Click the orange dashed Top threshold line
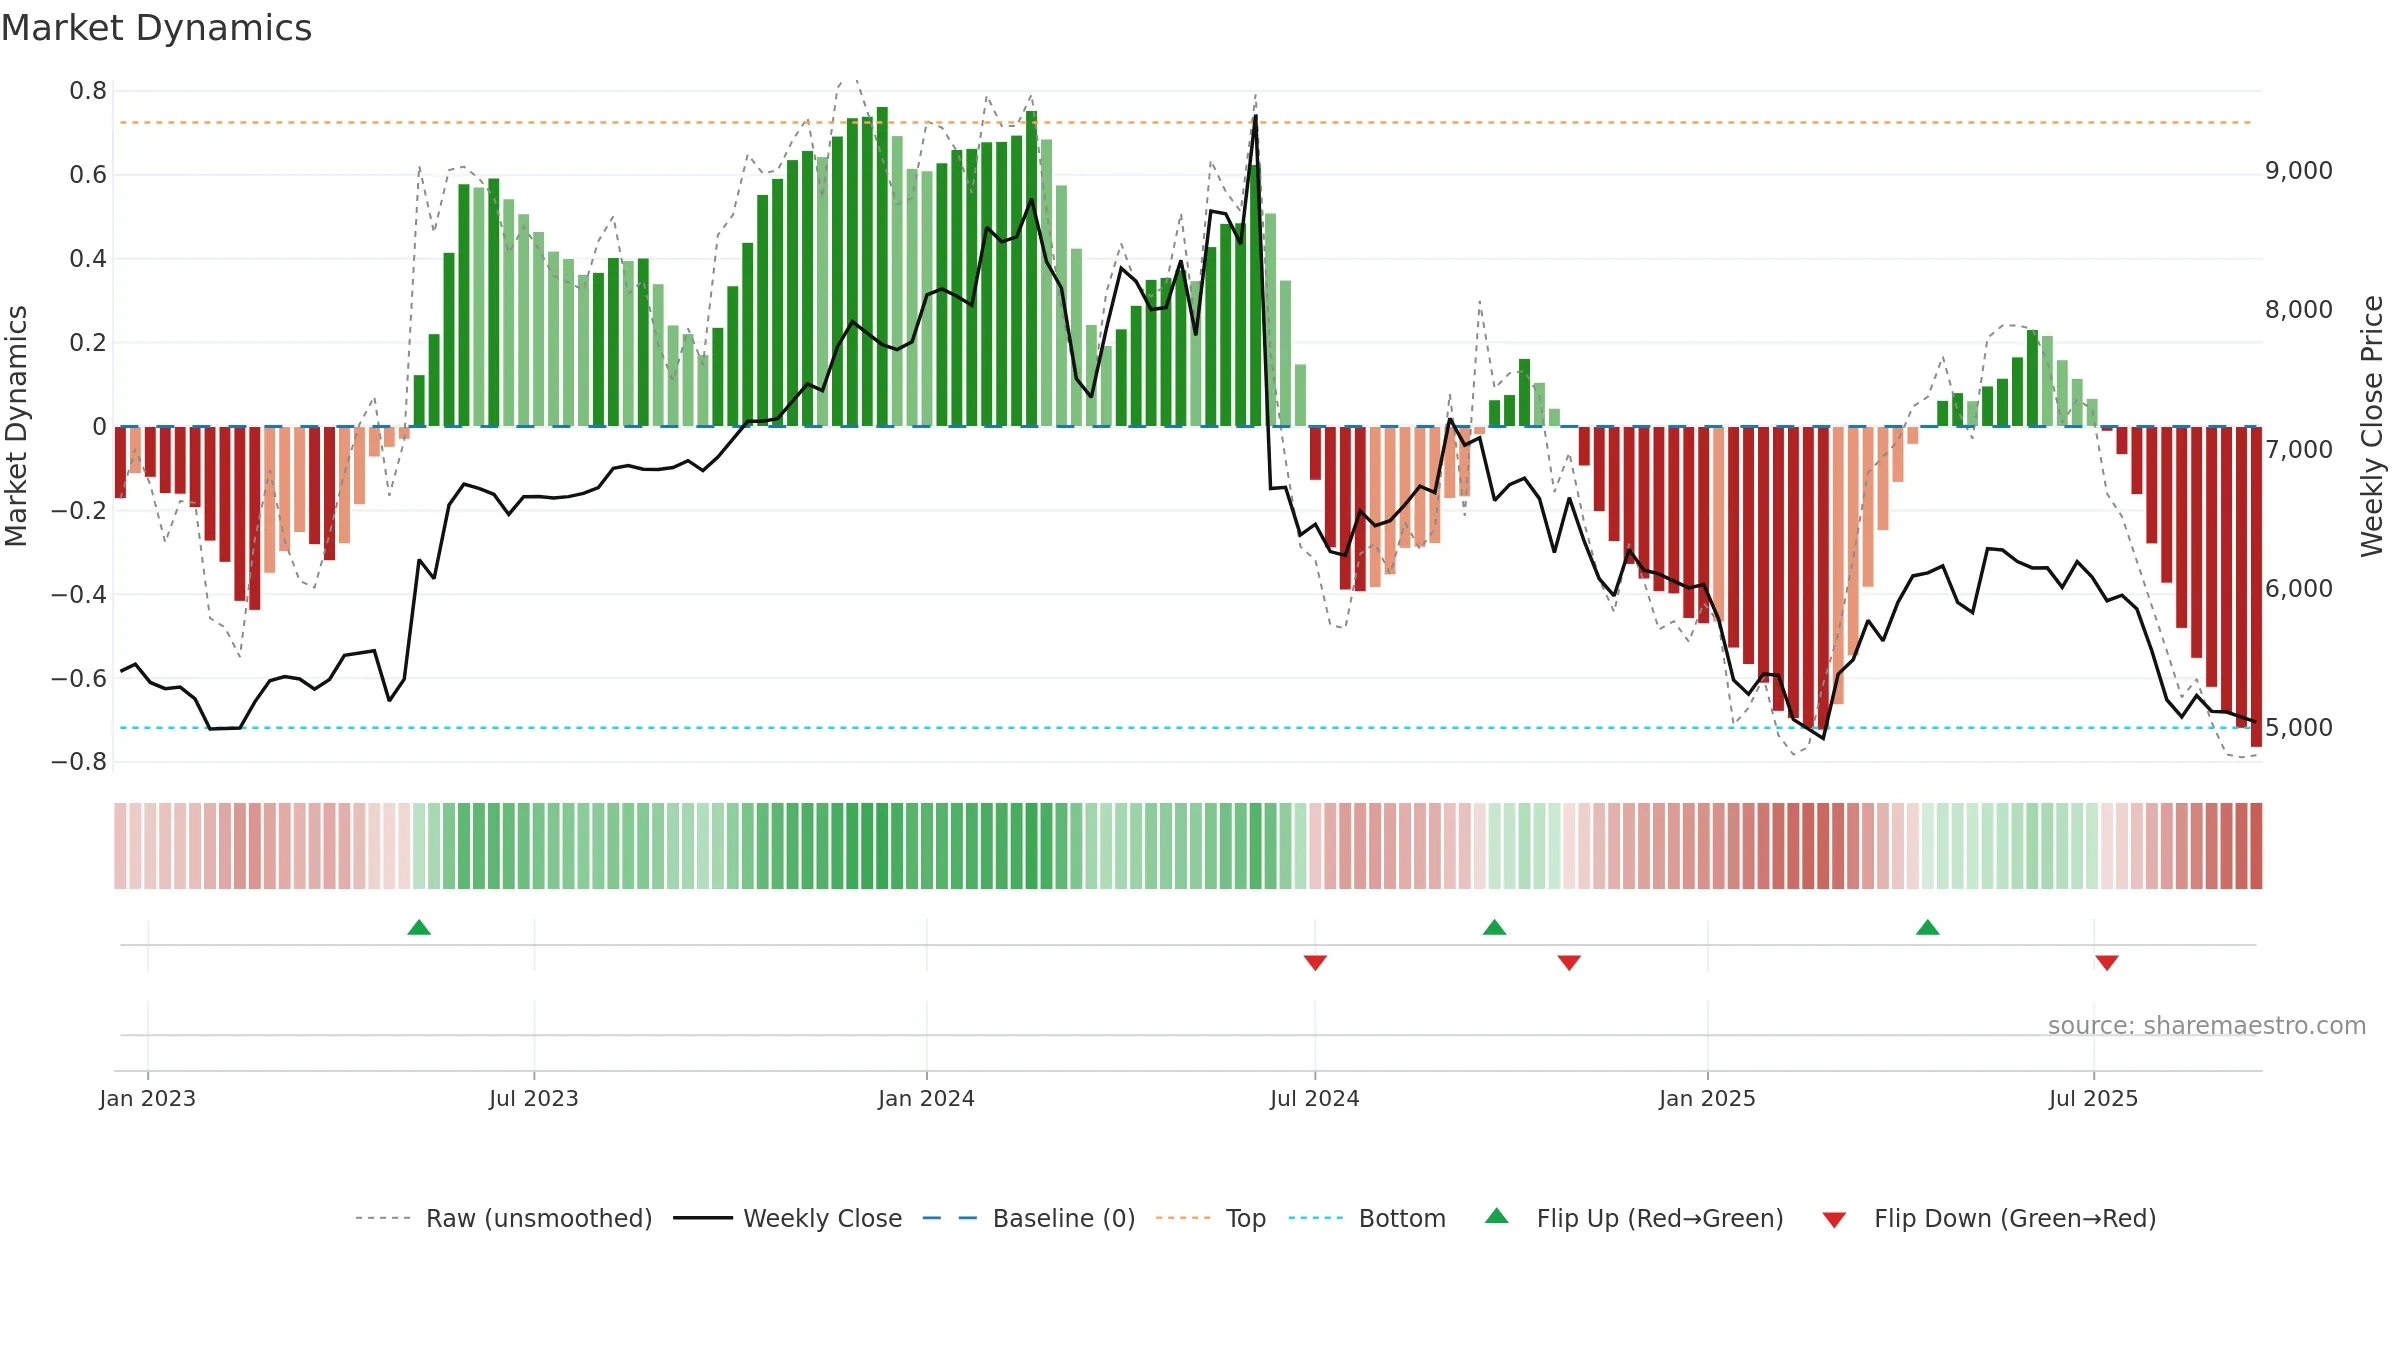2400x1350 pixels. (1186, 122)
